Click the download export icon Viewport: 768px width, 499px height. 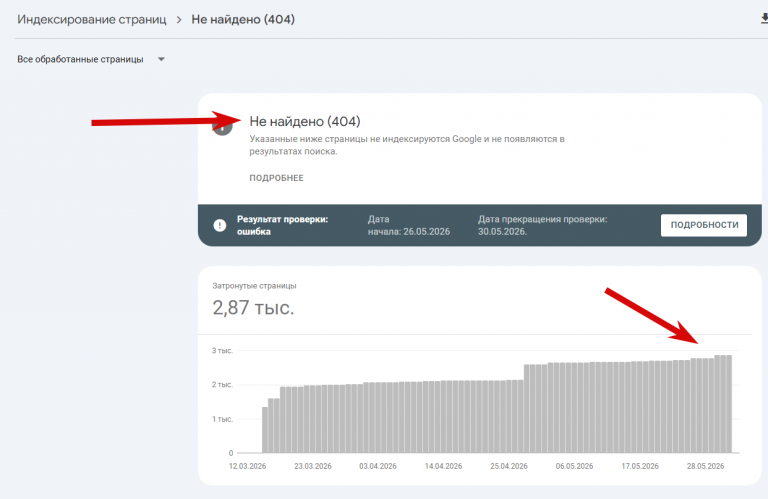click(x=764, y=19)
